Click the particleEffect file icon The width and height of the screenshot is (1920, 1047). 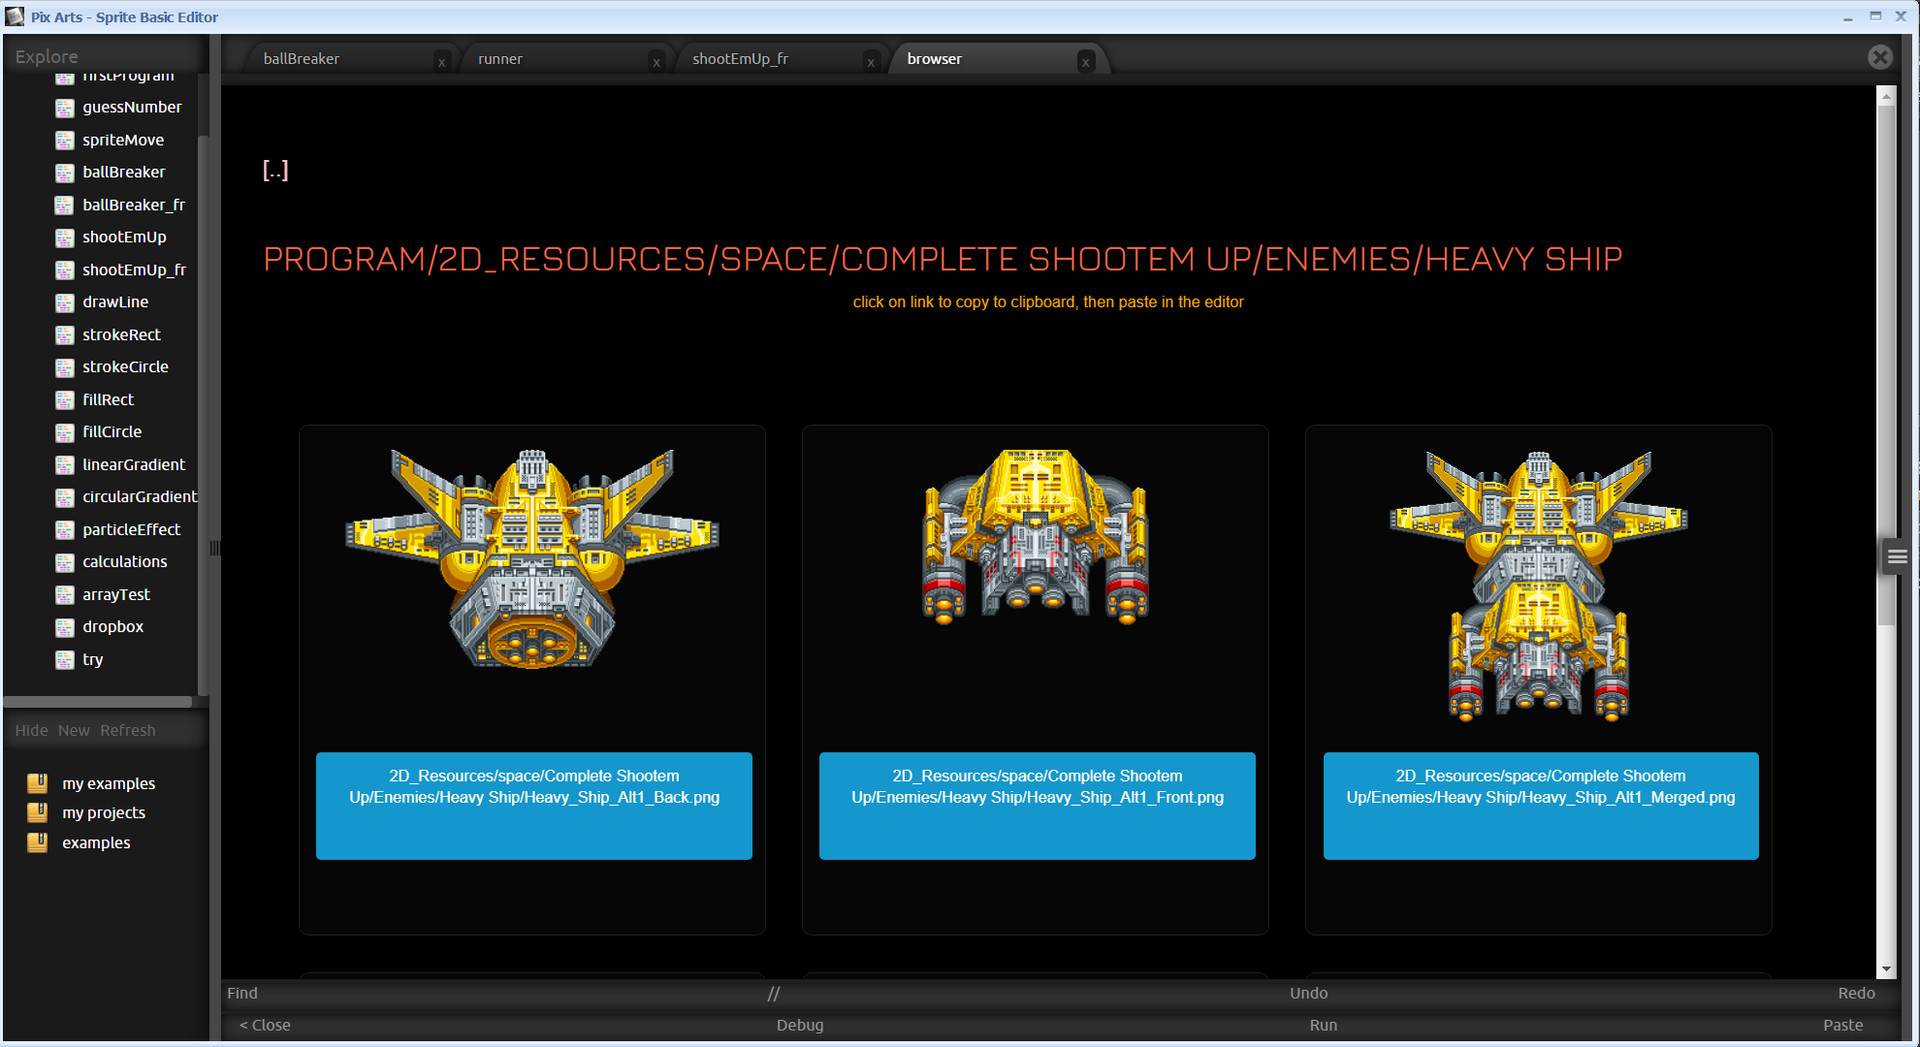(x=65, y=530)
